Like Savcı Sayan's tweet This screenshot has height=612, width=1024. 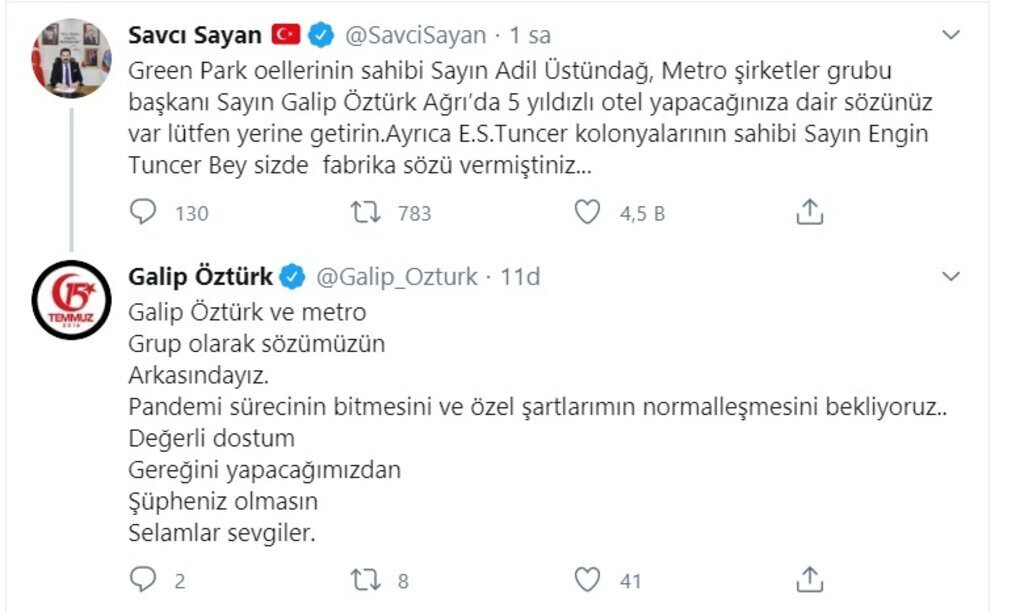click(590, 212)
